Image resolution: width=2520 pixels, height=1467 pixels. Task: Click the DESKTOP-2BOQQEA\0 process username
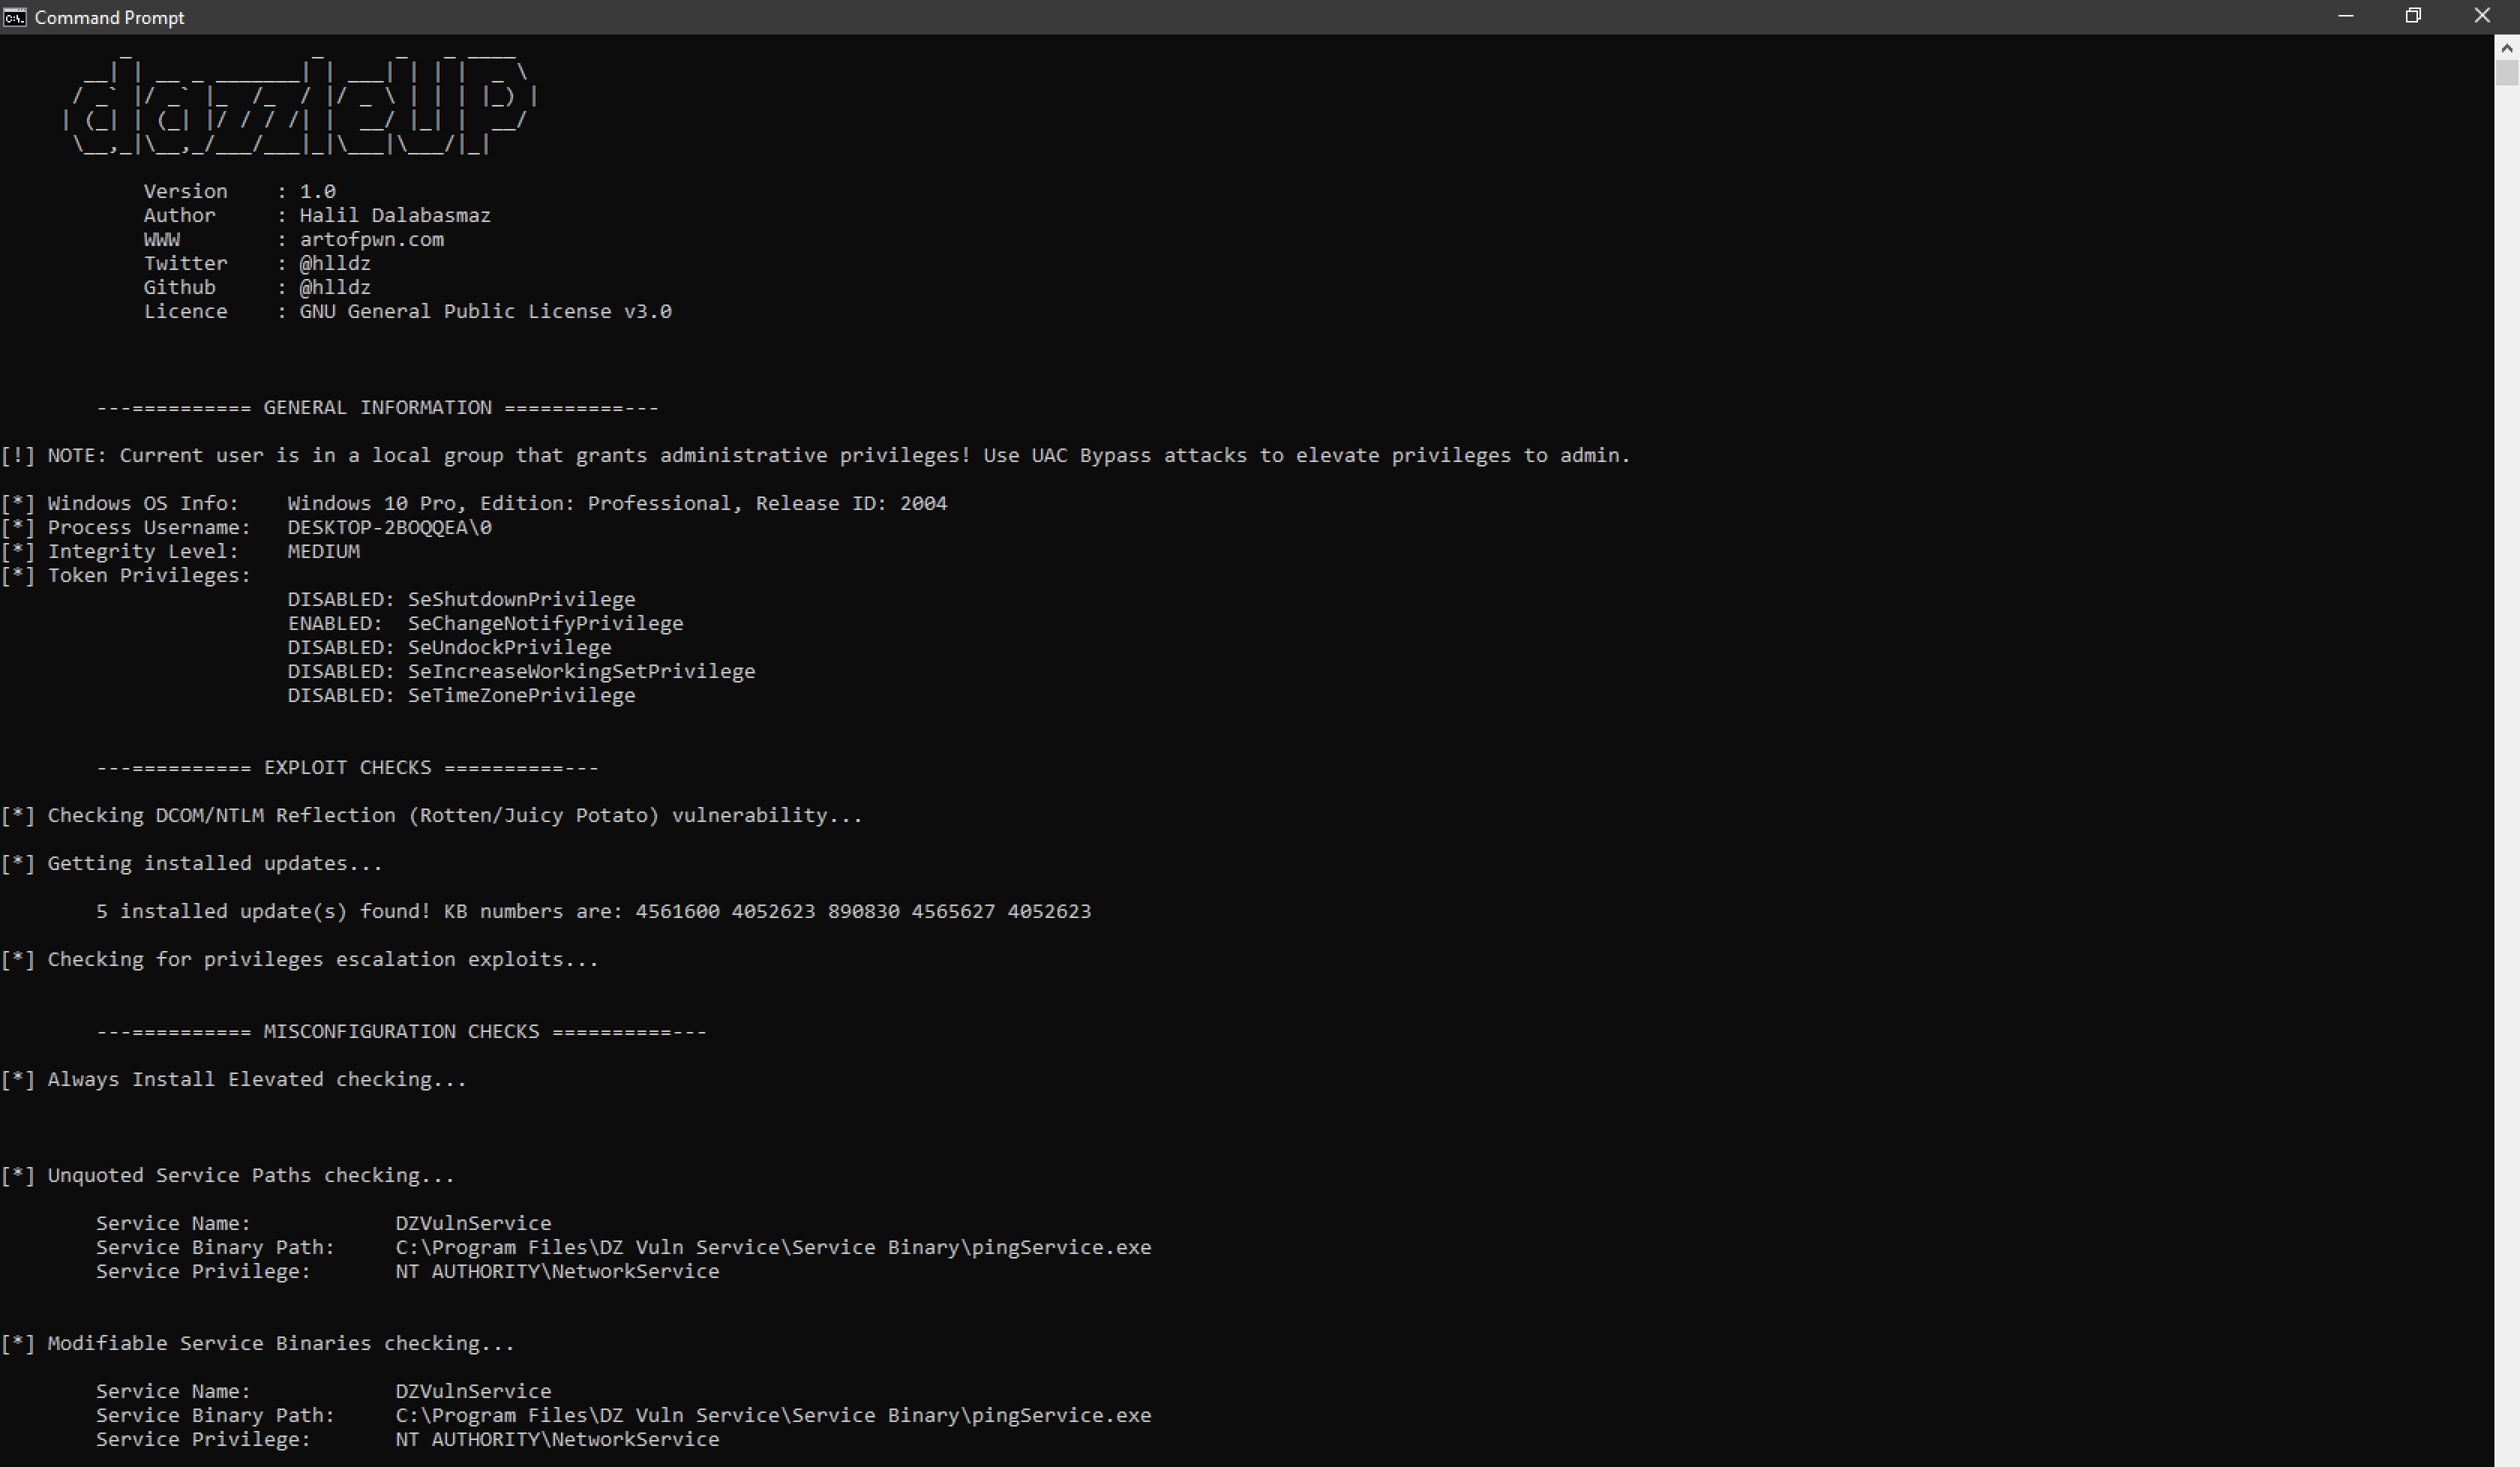(x=389, y=527)
